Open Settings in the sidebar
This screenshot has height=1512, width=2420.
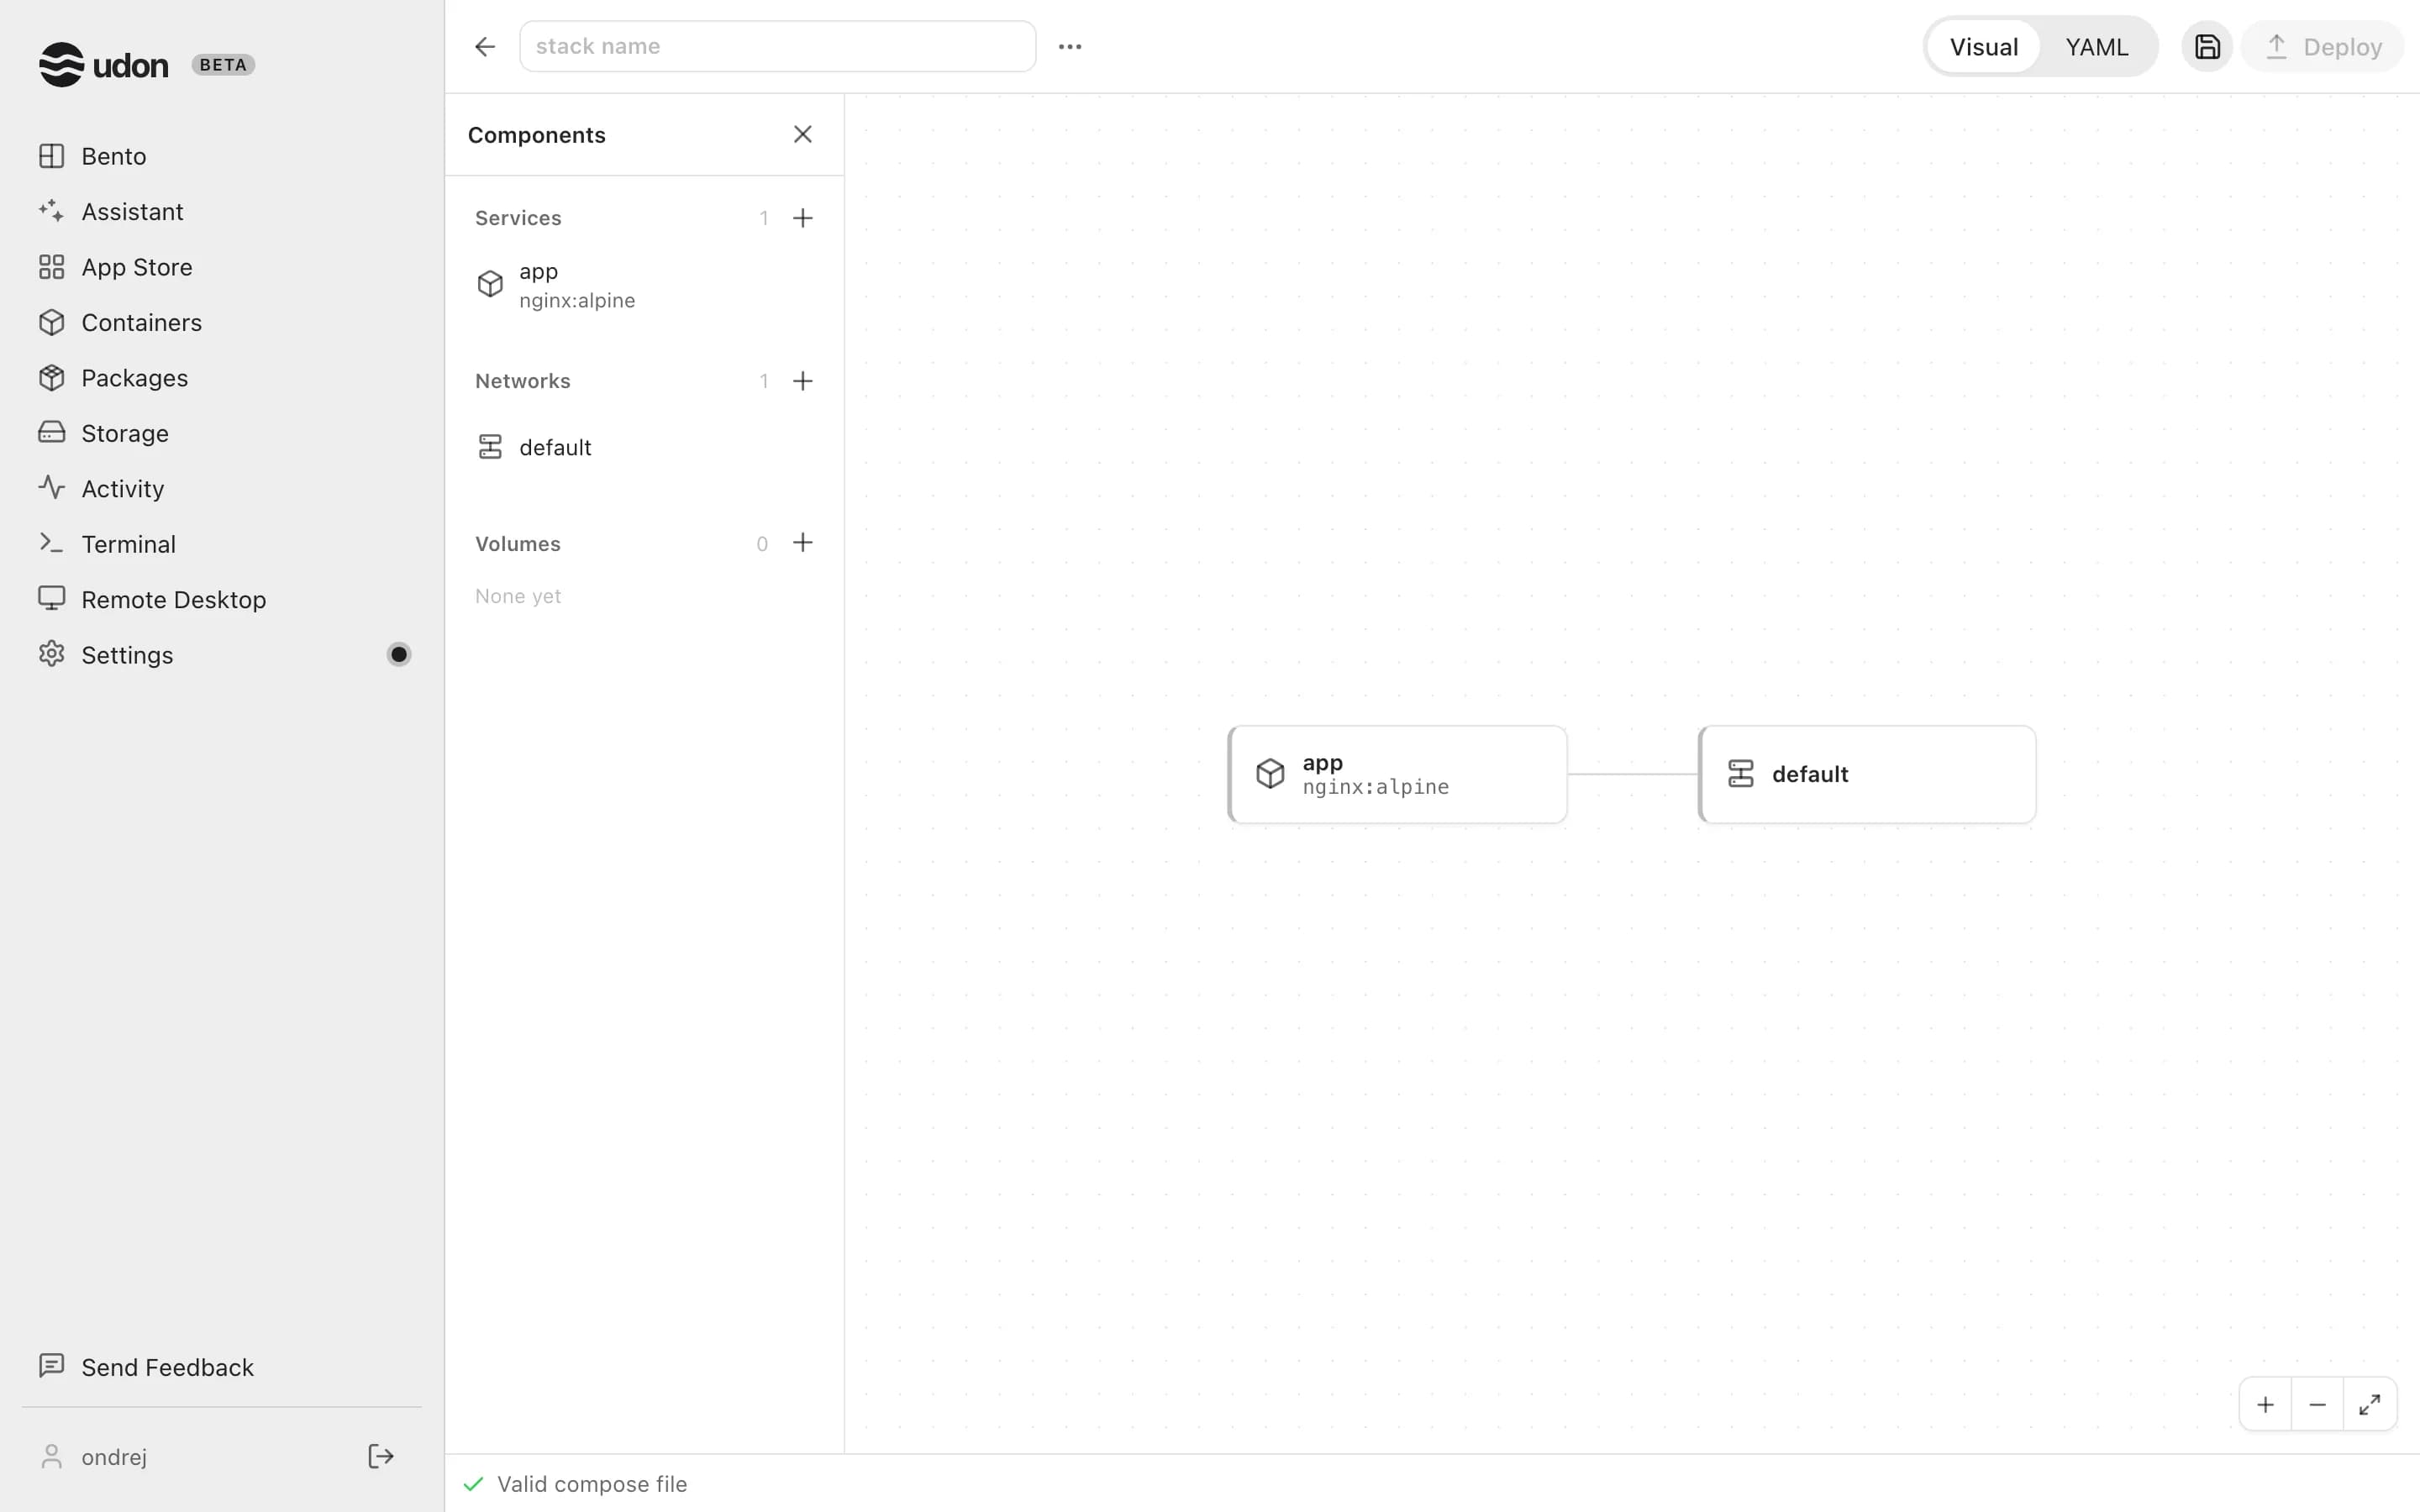[222, 655]
